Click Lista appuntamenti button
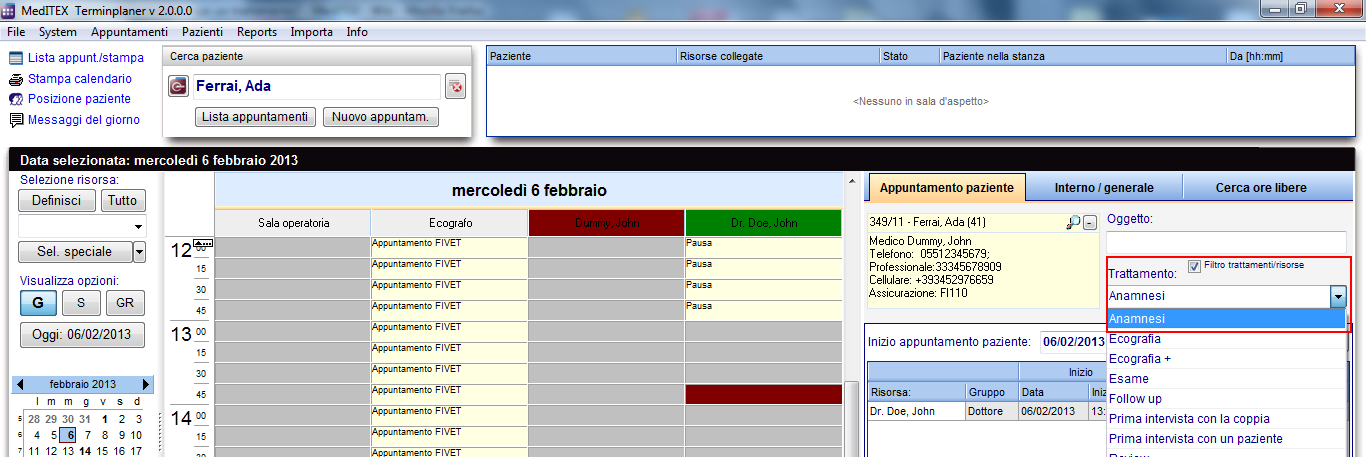Viewport: 1366px width, 457px height. click(255, 117)
